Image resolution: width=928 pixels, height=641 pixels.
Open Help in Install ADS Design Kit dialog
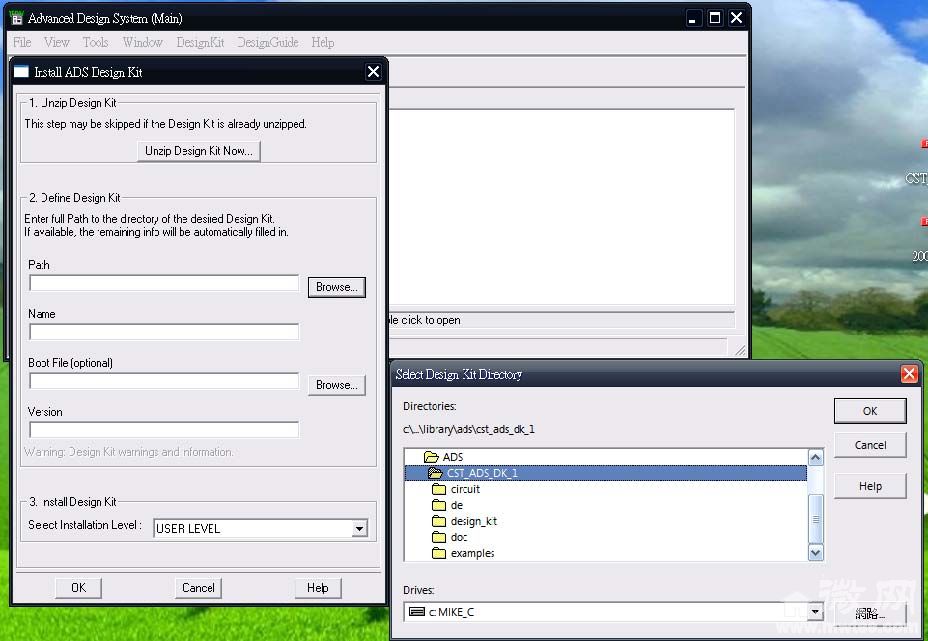[318, 588]
